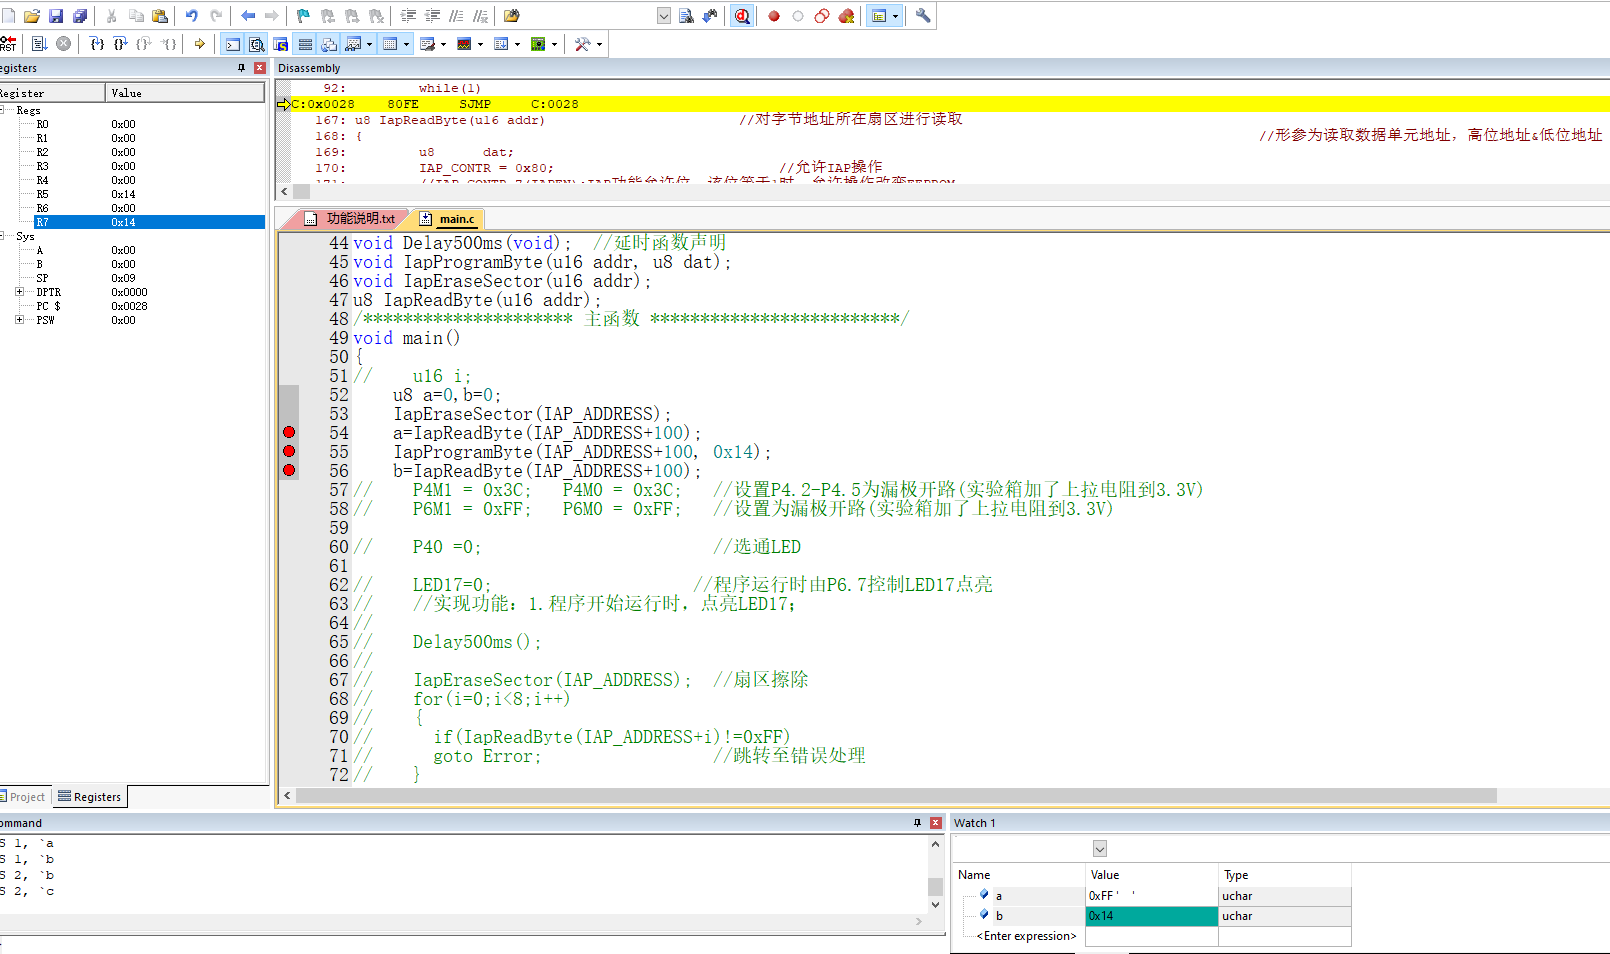The height and width of the screenshot is (954, 1610).
Task: Switch to the Registers tab
Action: [90, 797]
